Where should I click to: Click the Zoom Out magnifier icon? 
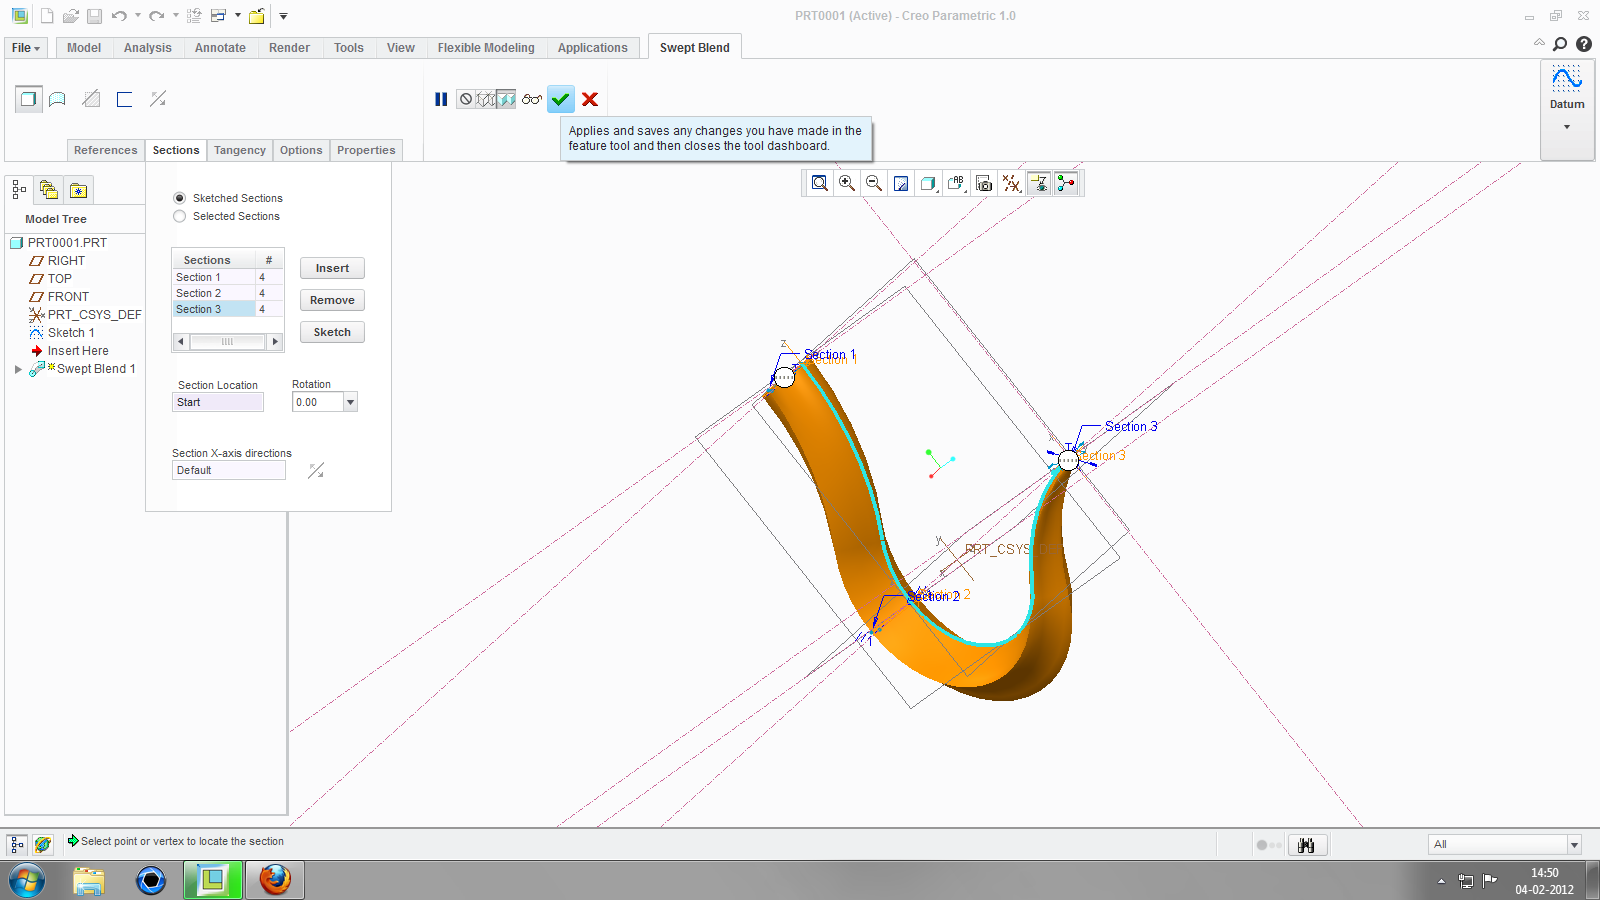pos(874,183)
